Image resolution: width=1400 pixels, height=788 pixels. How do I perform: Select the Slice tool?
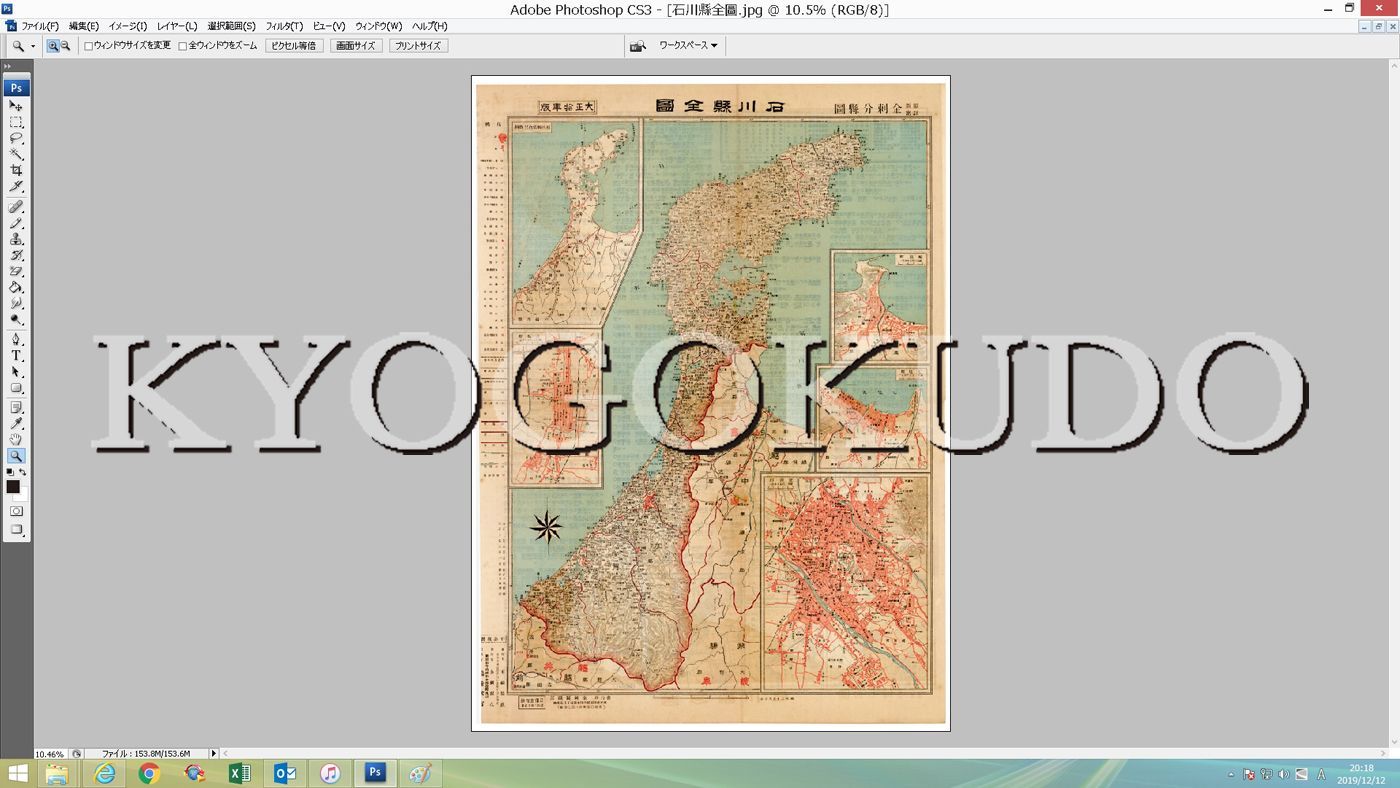[x=16, y=186]
